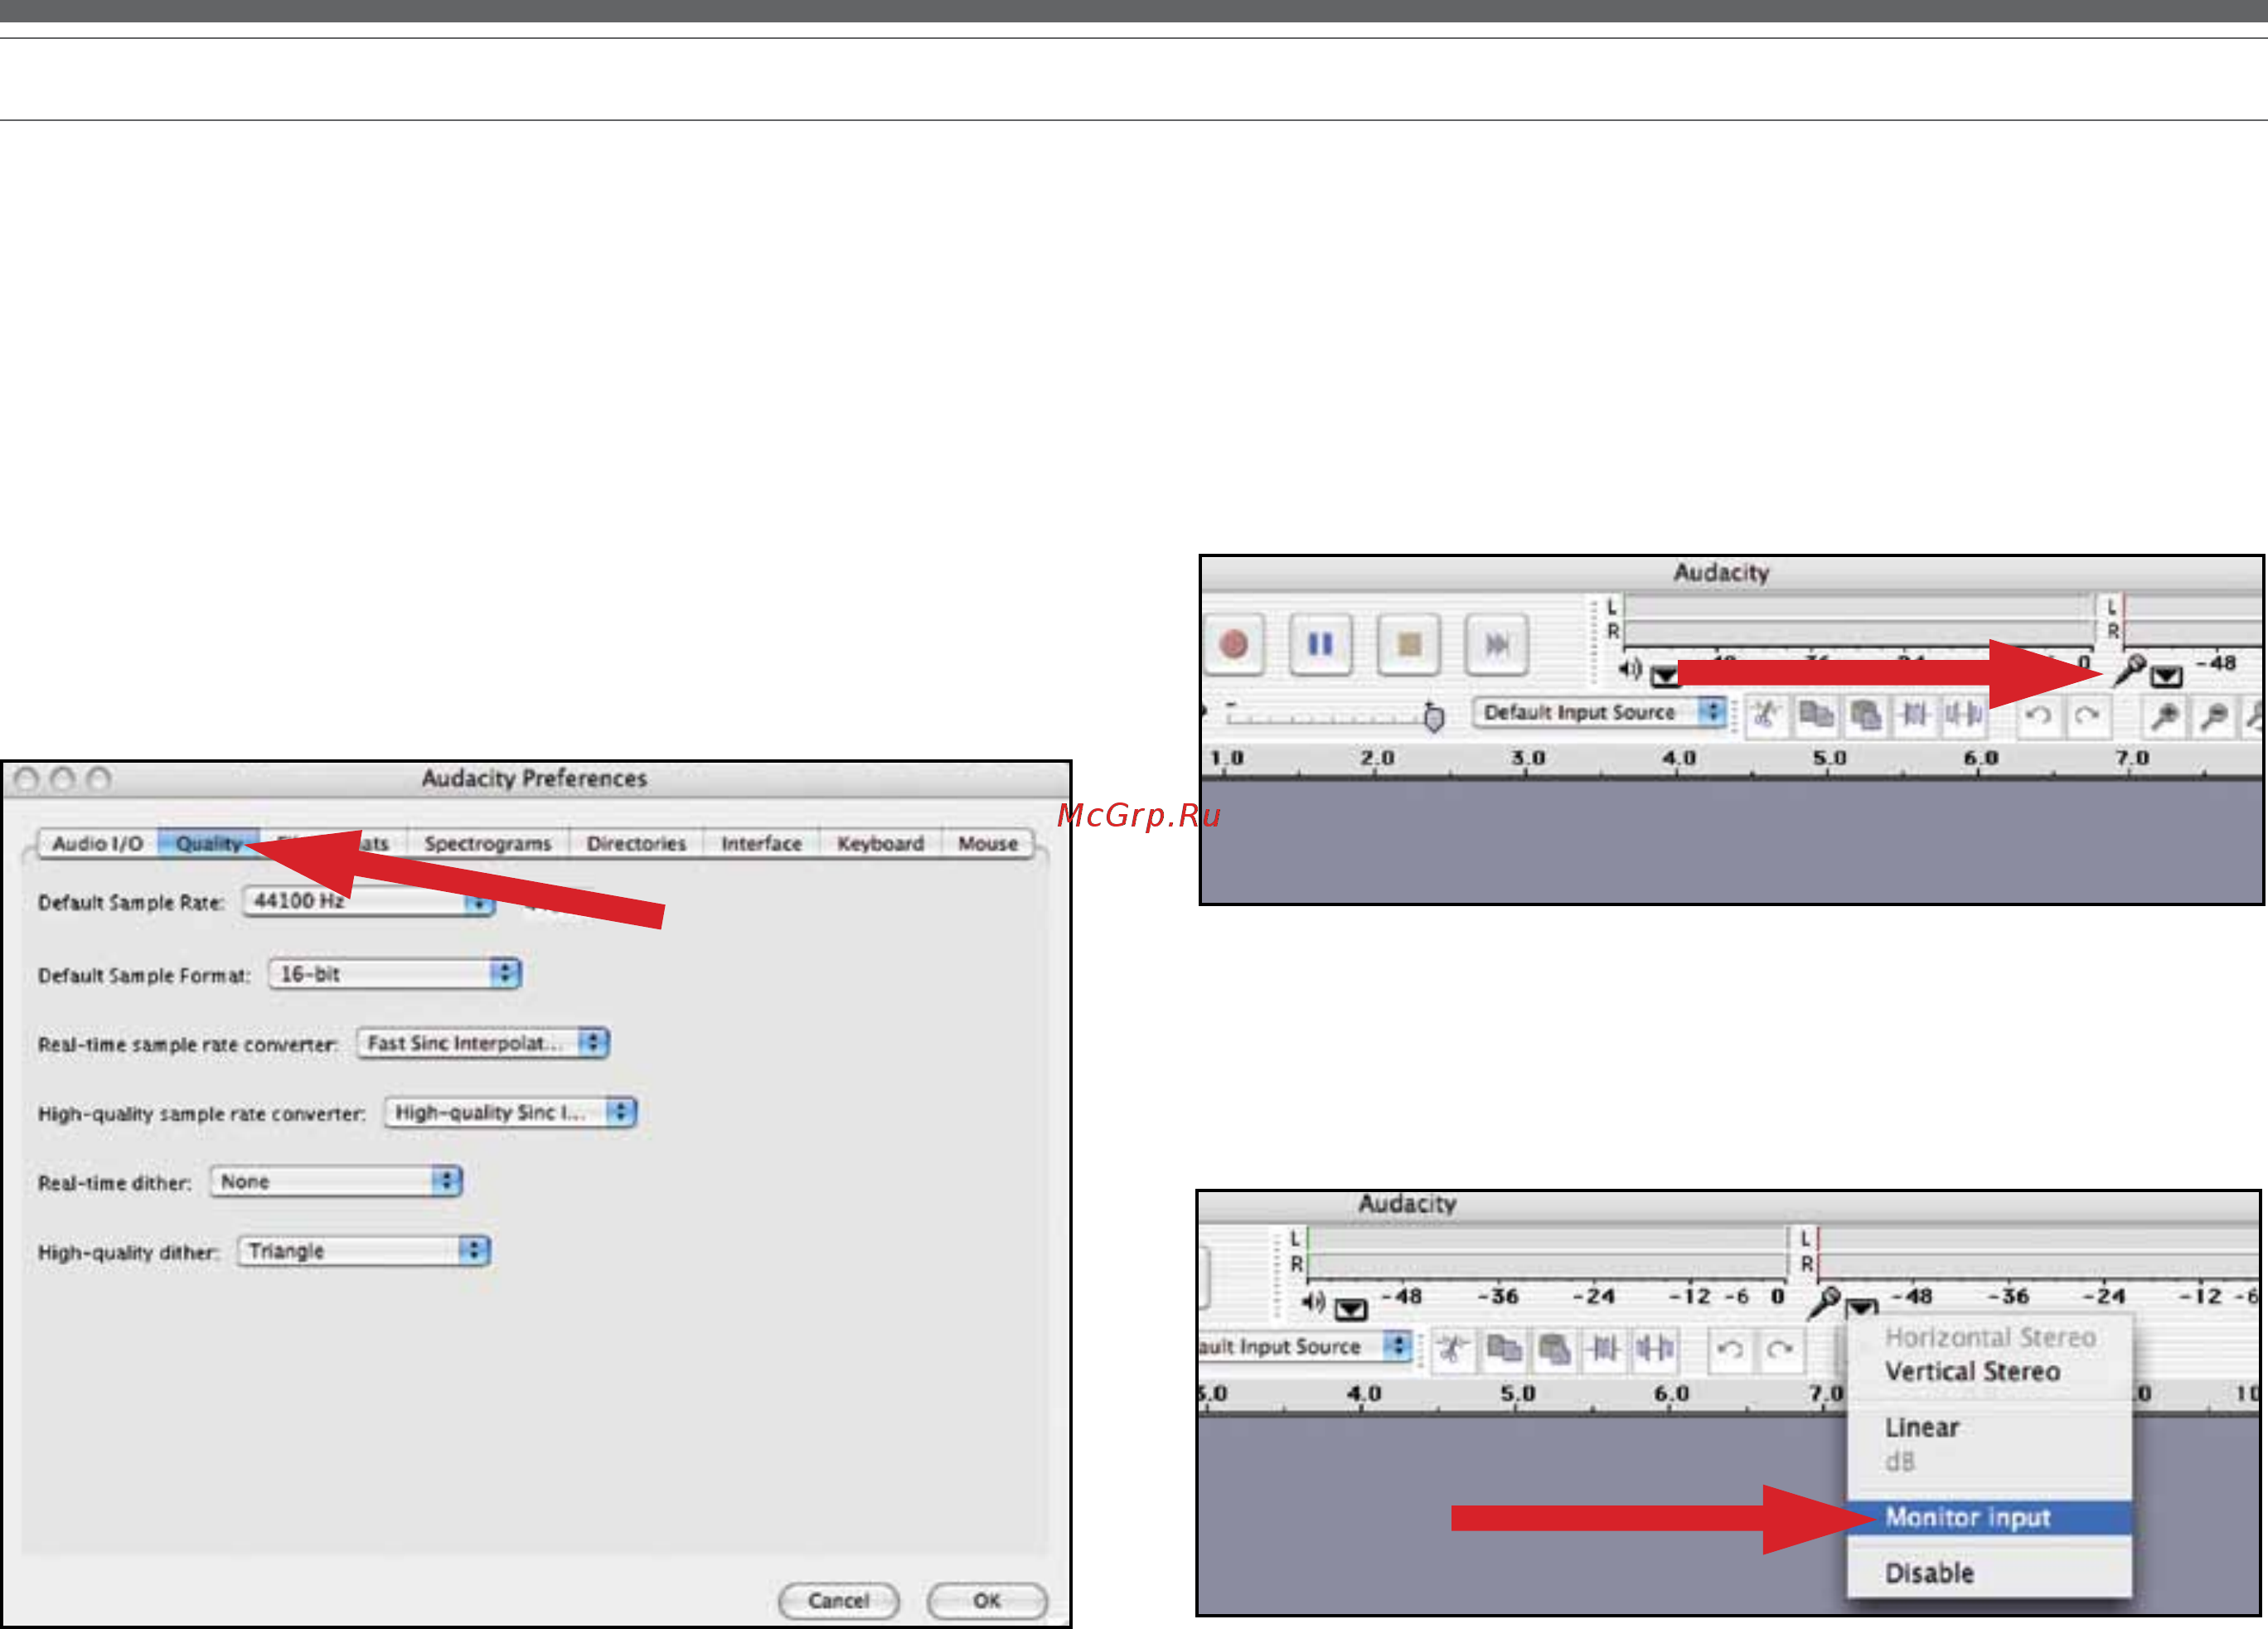Click the speaker output meter icon in the lower Audacity window
The height and width of the screenshot is (1629, 2268).
[x=1313, y=1302]
